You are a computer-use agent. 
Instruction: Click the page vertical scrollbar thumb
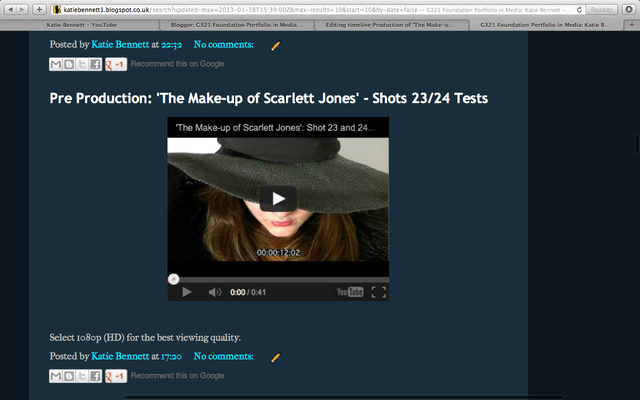click(637, 144)
